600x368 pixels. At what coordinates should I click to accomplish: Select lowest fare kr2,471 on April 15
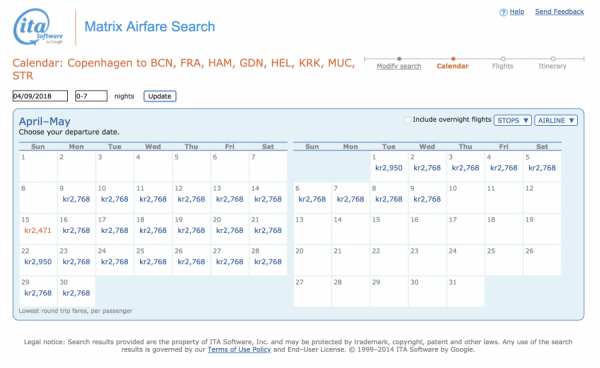pos(38,230)
